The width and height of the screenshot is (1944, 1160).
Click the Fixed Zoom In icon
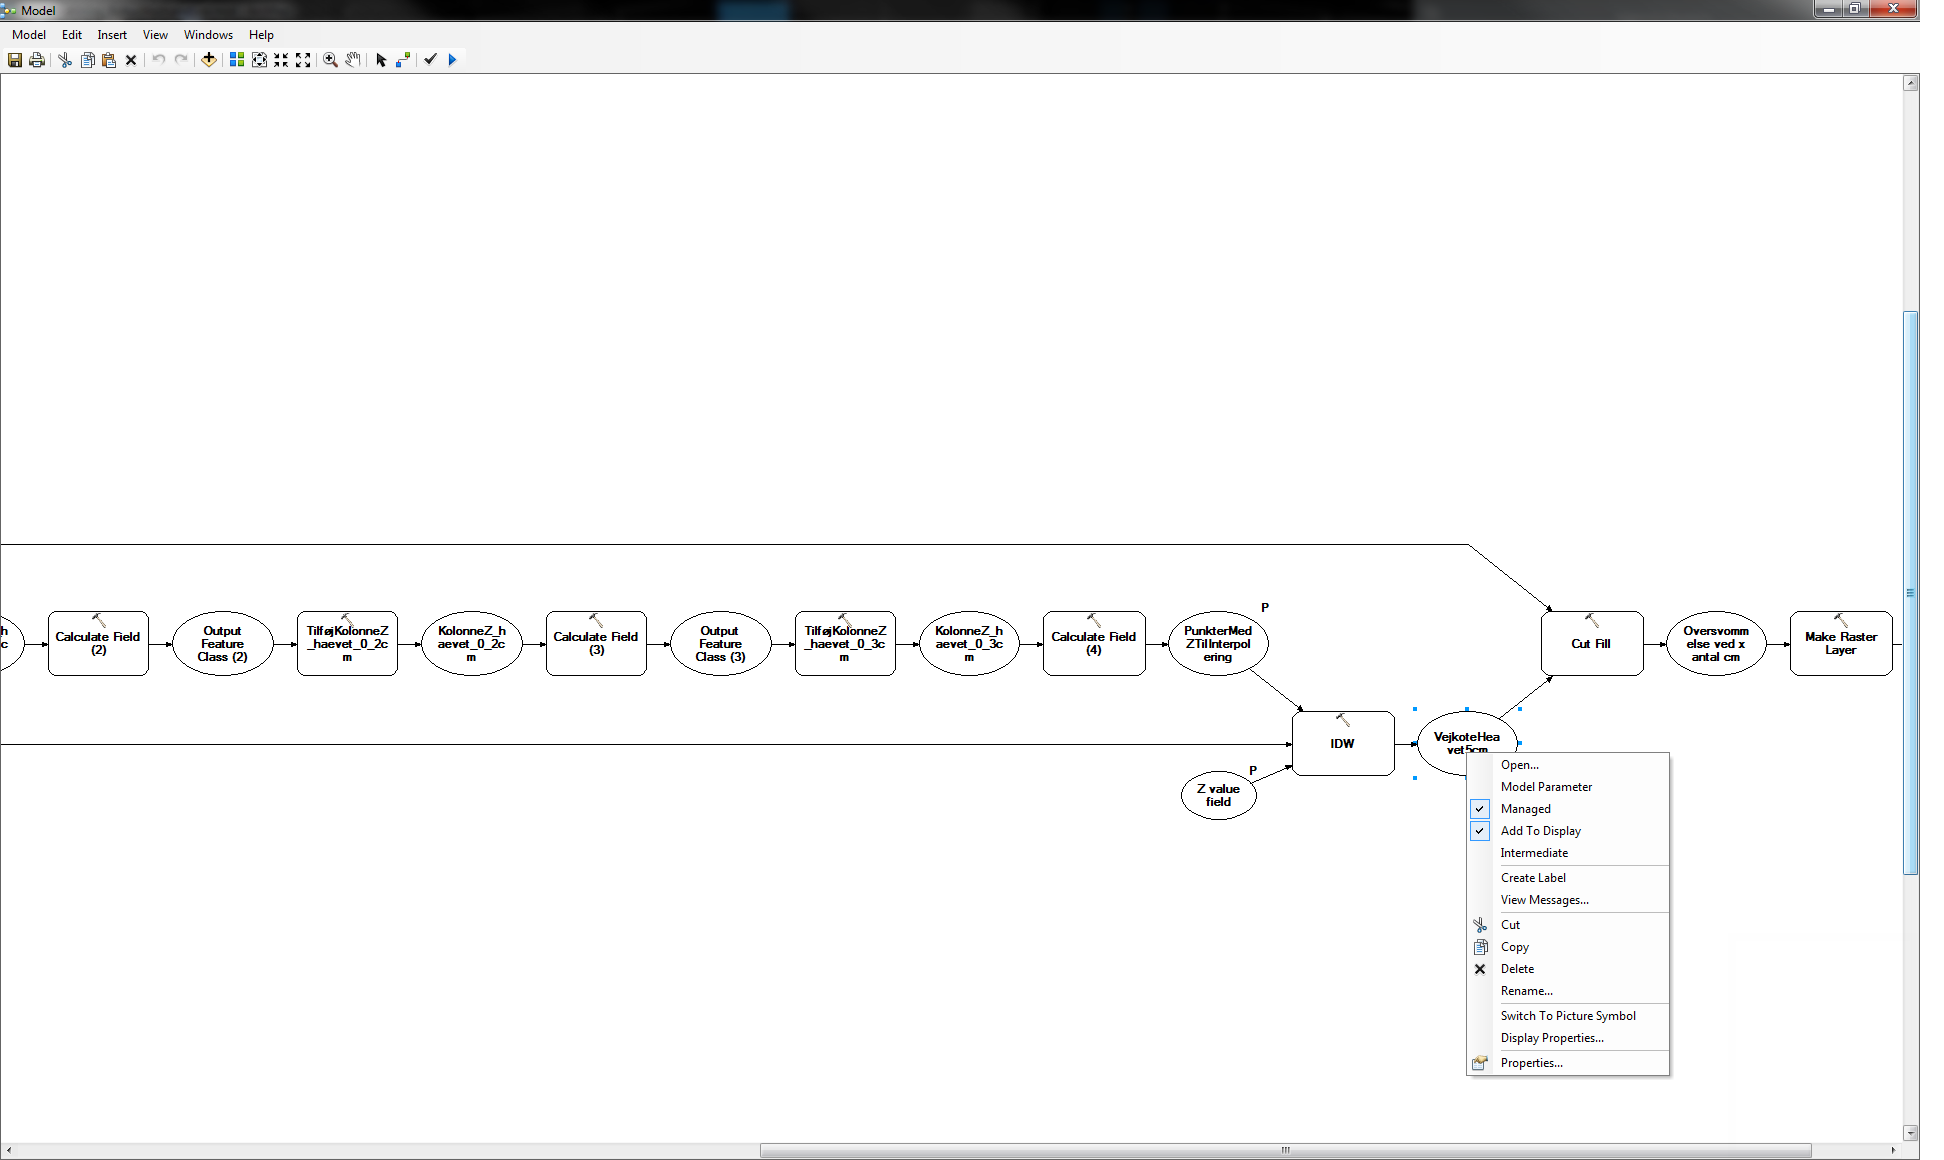click(281, 60)
